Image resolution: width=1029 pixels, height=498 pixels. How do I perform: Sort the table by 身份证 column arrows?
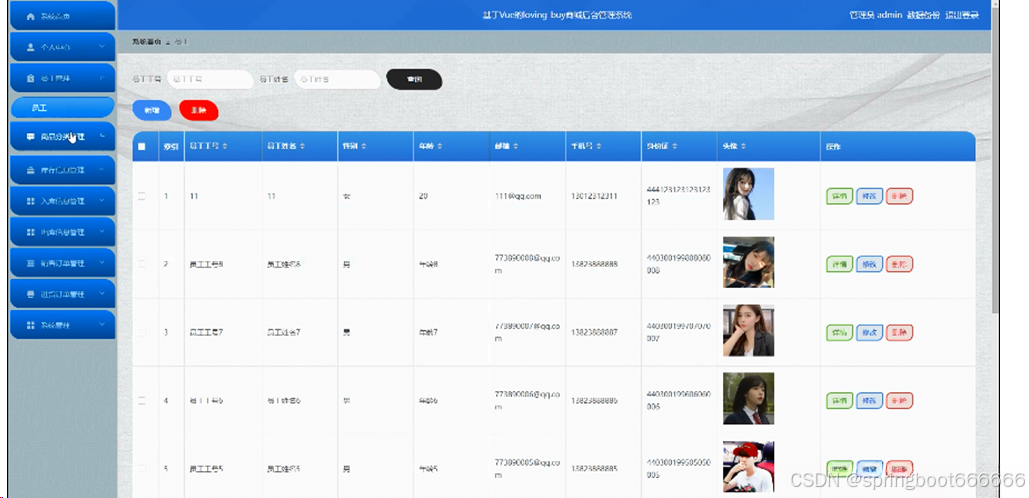674,147
